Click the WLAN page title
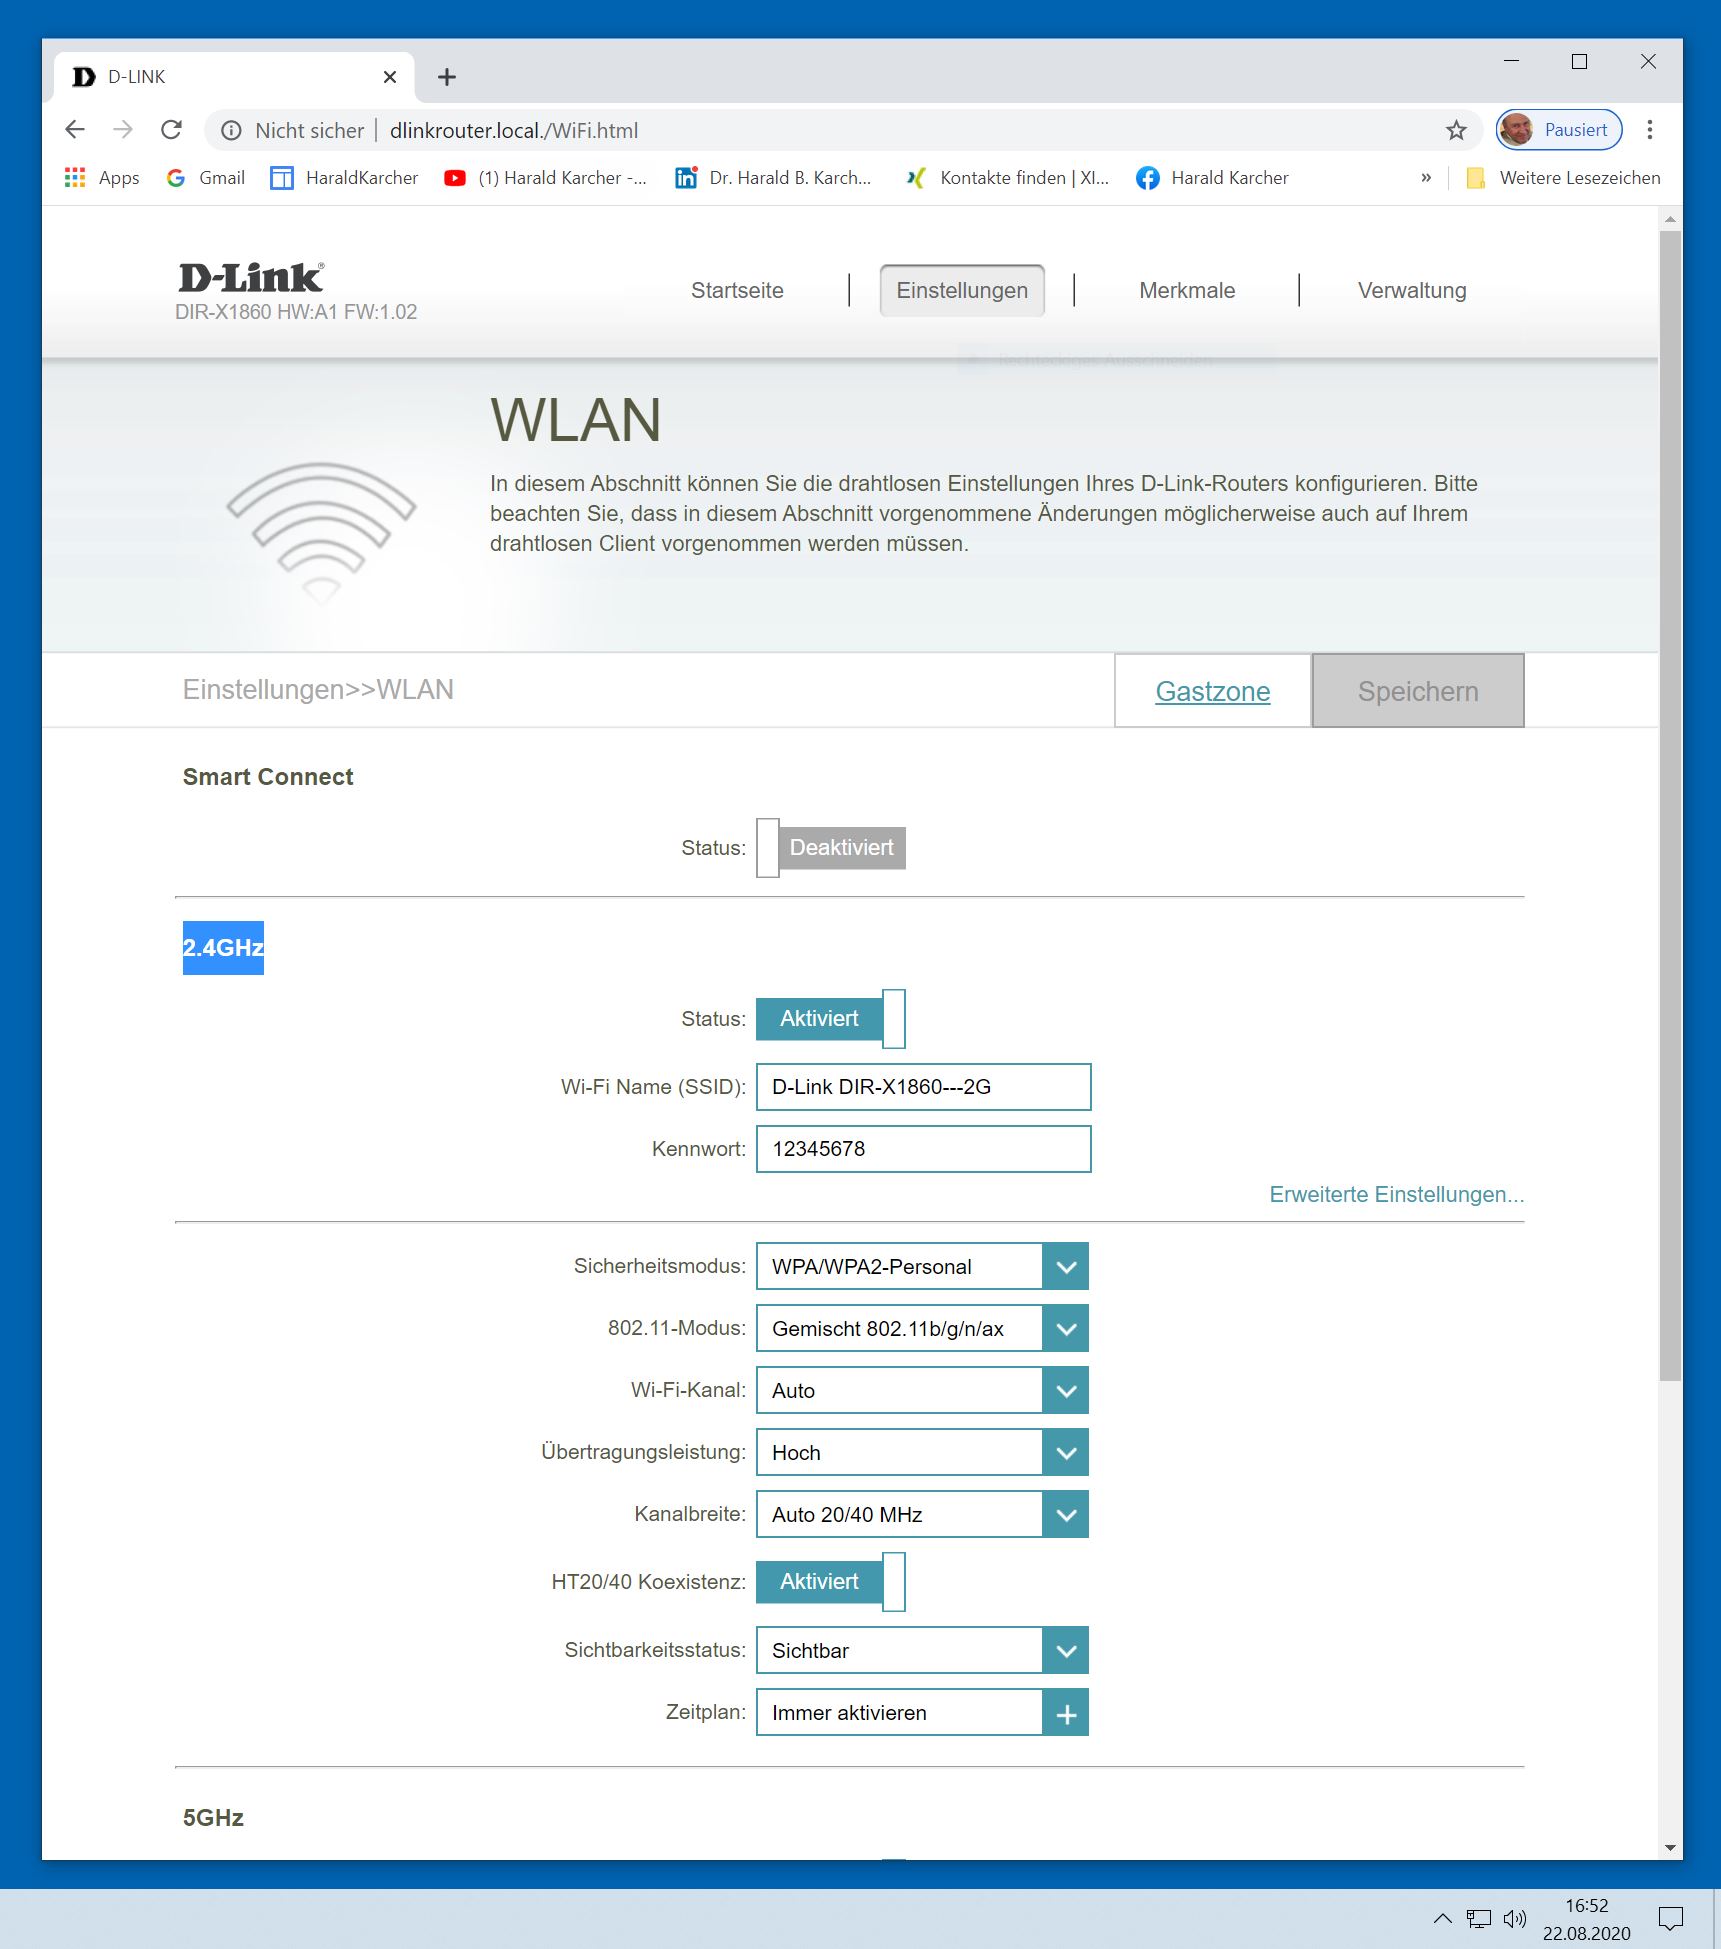This screenshot has height=1949, width=1721. tap(575, 420)
